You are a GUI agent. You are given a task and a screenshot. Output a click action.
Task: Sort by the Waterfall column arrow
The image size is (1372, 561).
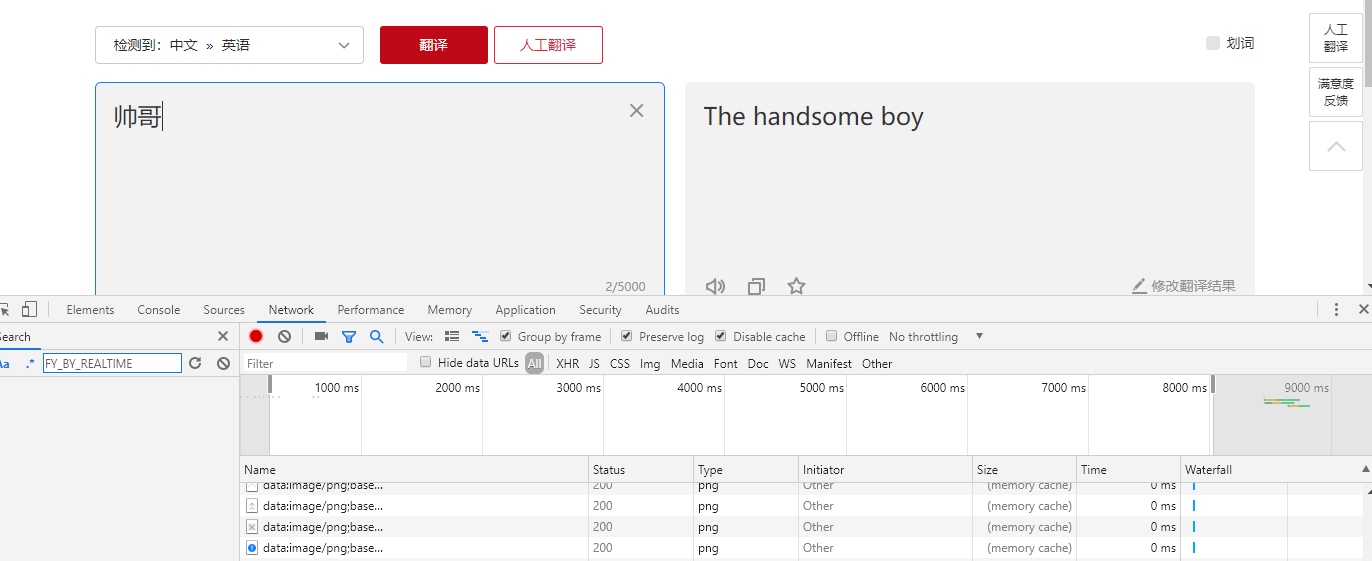click(x=1365, y=469)
